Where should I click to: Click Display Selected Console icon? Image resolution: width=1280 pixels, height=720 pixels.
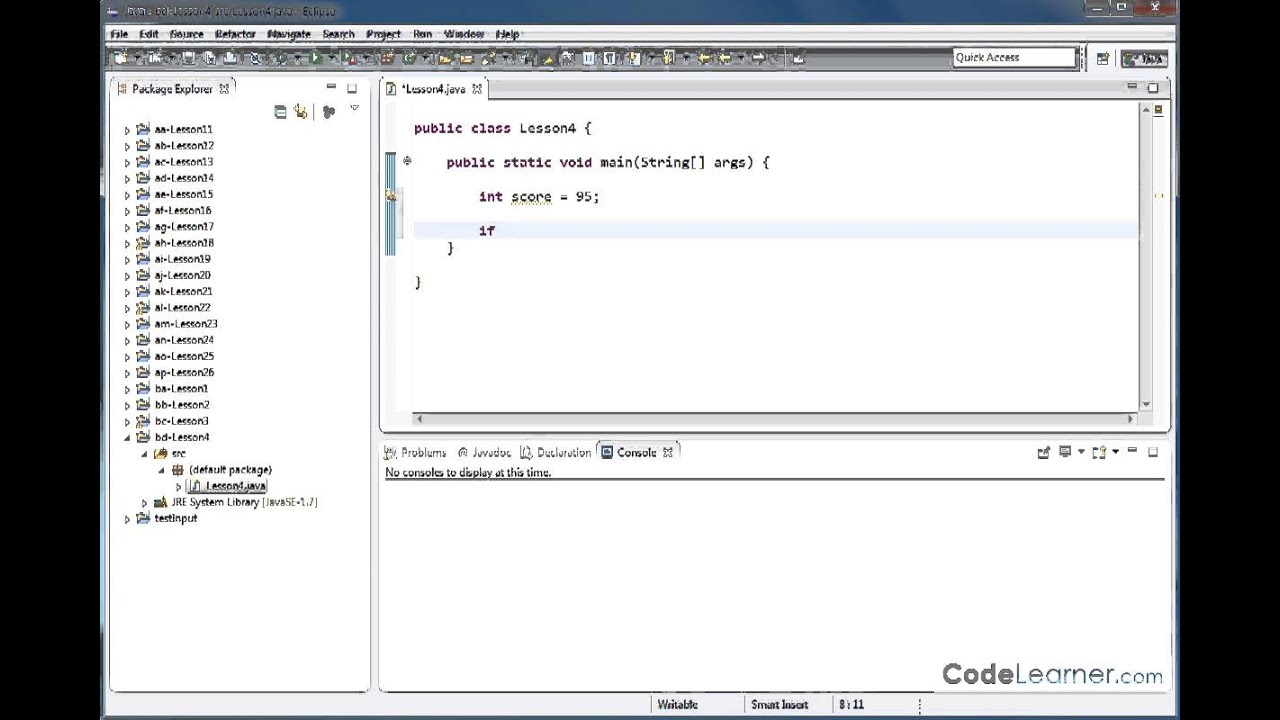[x=1065, y=452]
